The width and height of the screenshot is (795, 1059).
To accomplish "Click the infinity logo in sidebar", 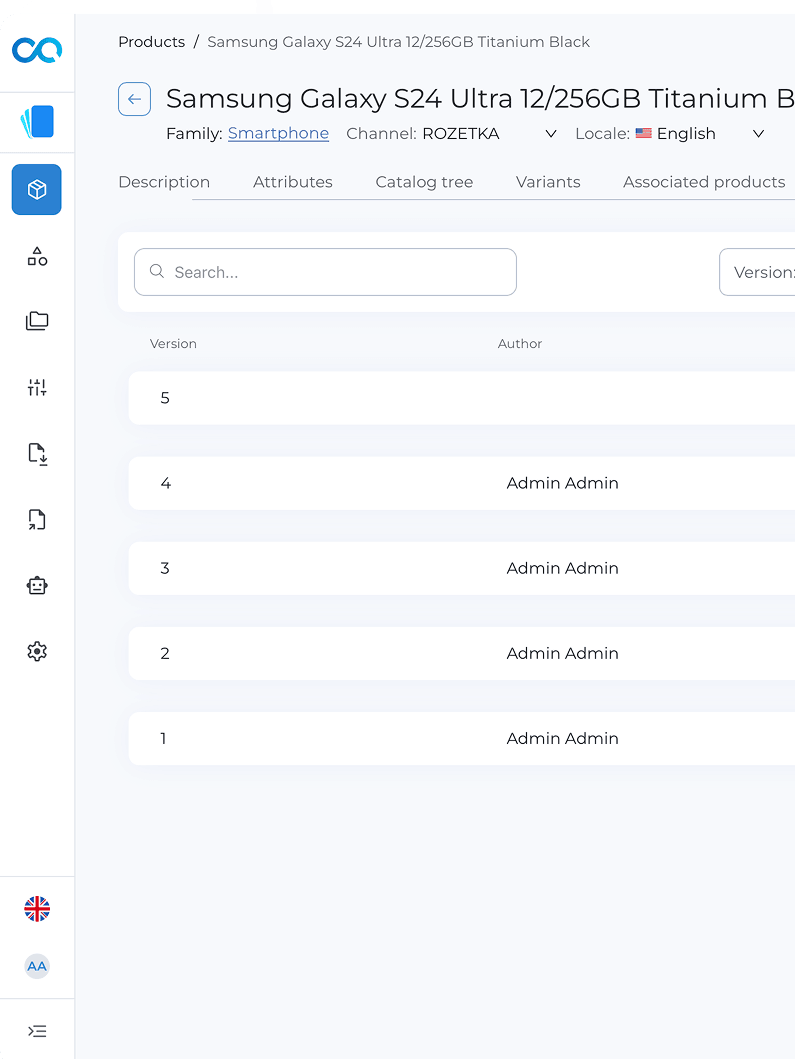I will coord(37,51).
